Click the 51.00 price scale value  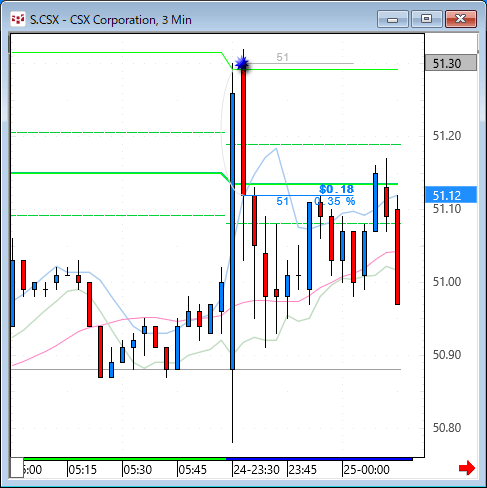click(447, 282)
